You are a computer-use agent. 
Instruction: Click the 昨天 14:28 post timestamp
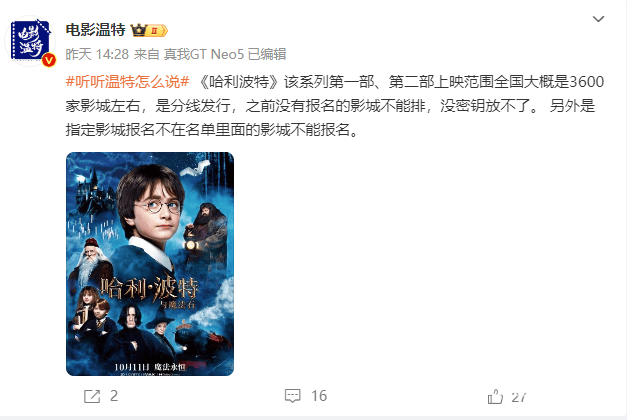97,54
